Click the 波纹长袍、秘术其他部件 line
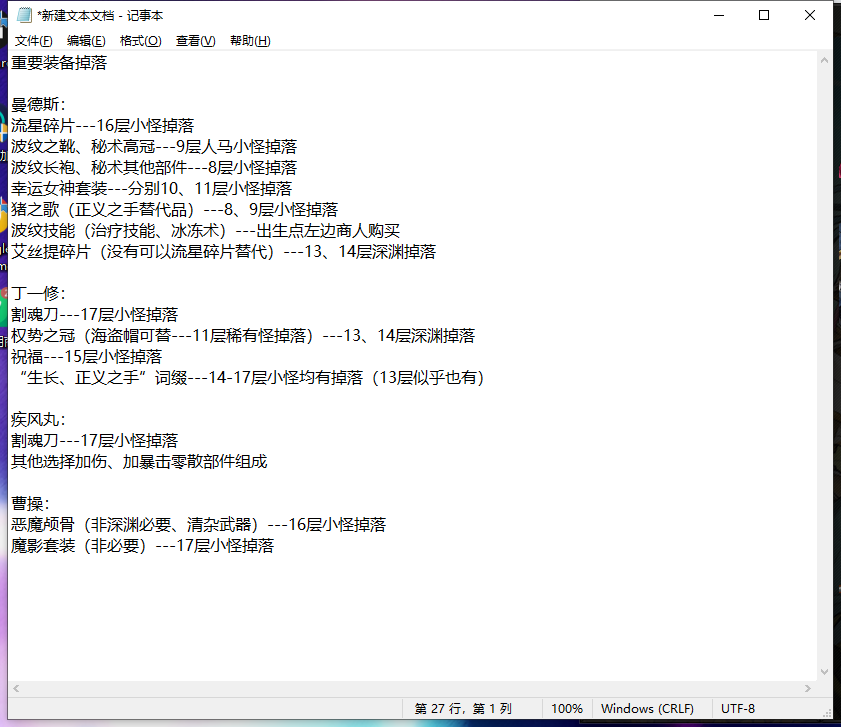The height and width of the screenshot is (727, 841). tap(154, 167)
